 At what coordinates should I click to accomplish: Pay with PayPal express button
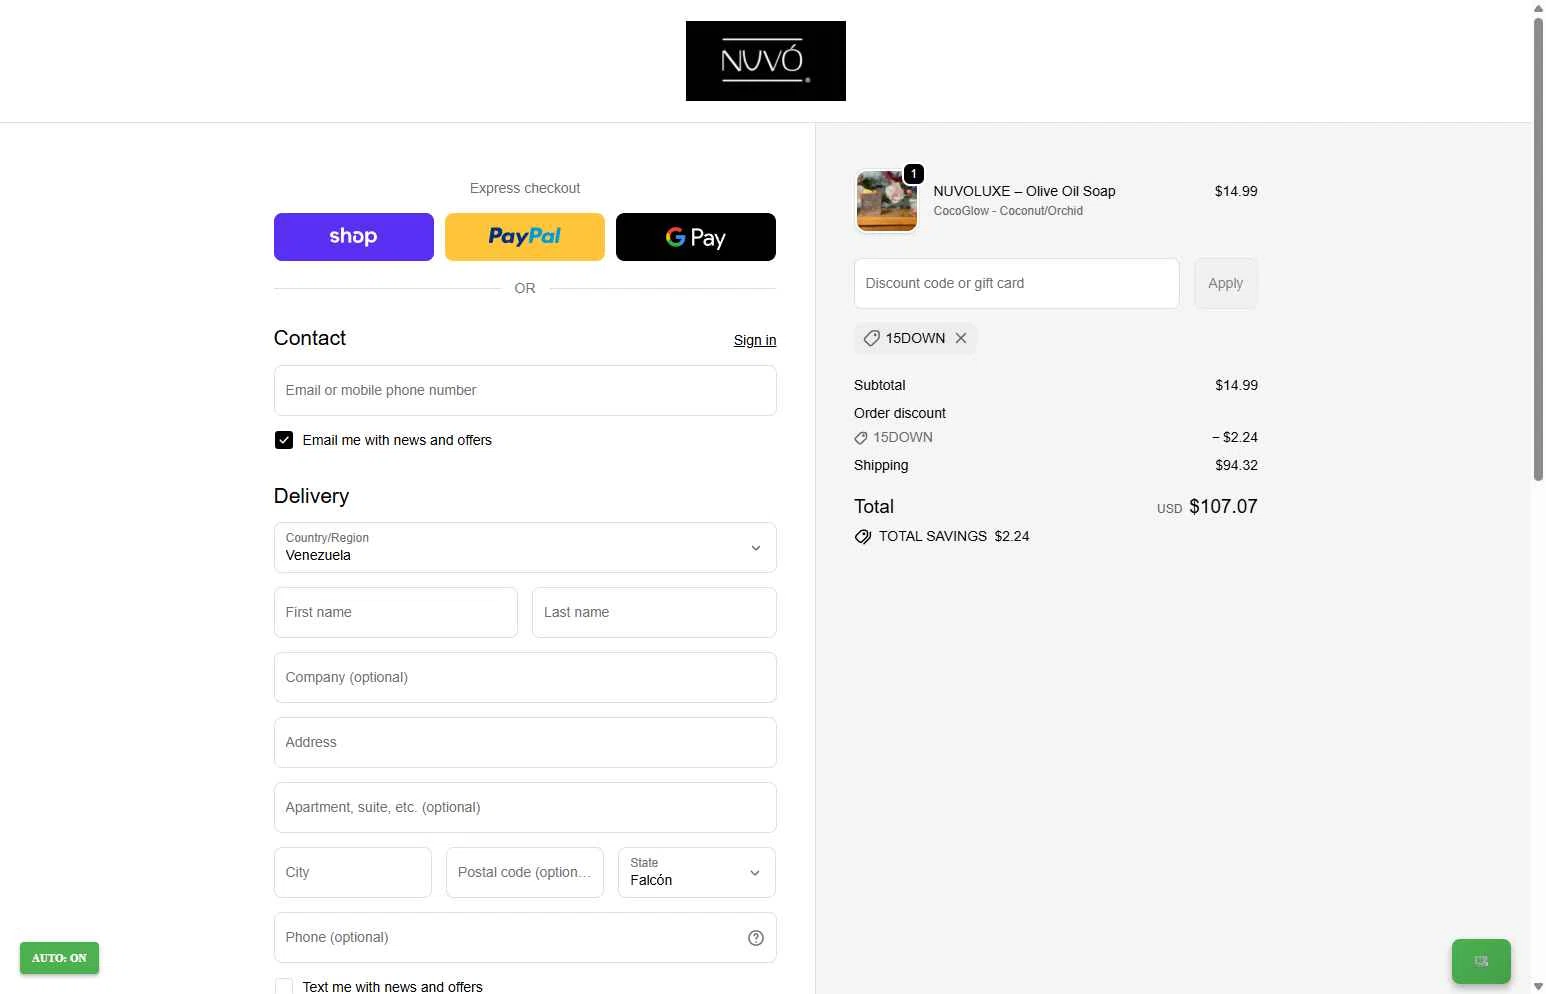coord(525,237)
